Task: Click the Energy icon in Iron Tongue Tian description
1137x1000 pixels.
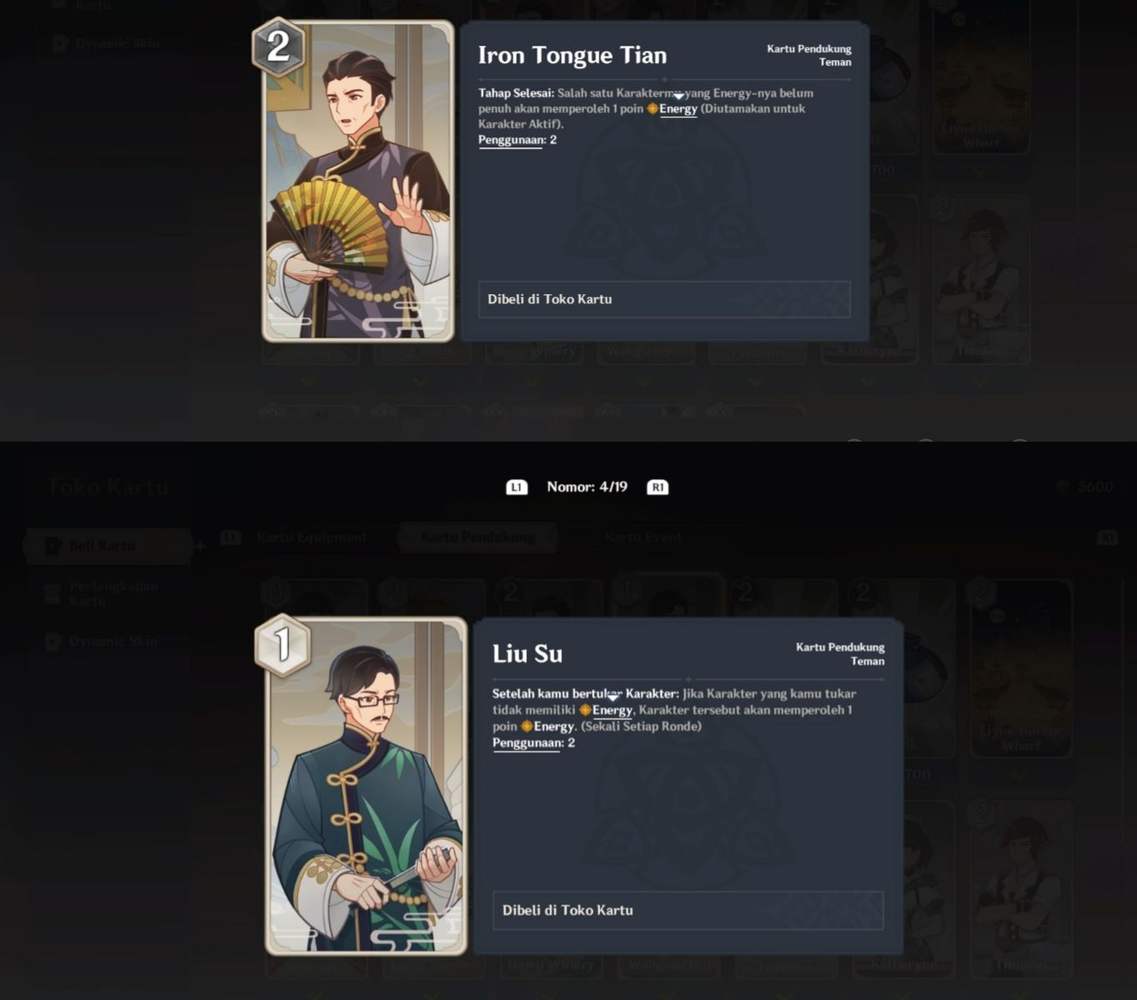Action: point(652,109)
